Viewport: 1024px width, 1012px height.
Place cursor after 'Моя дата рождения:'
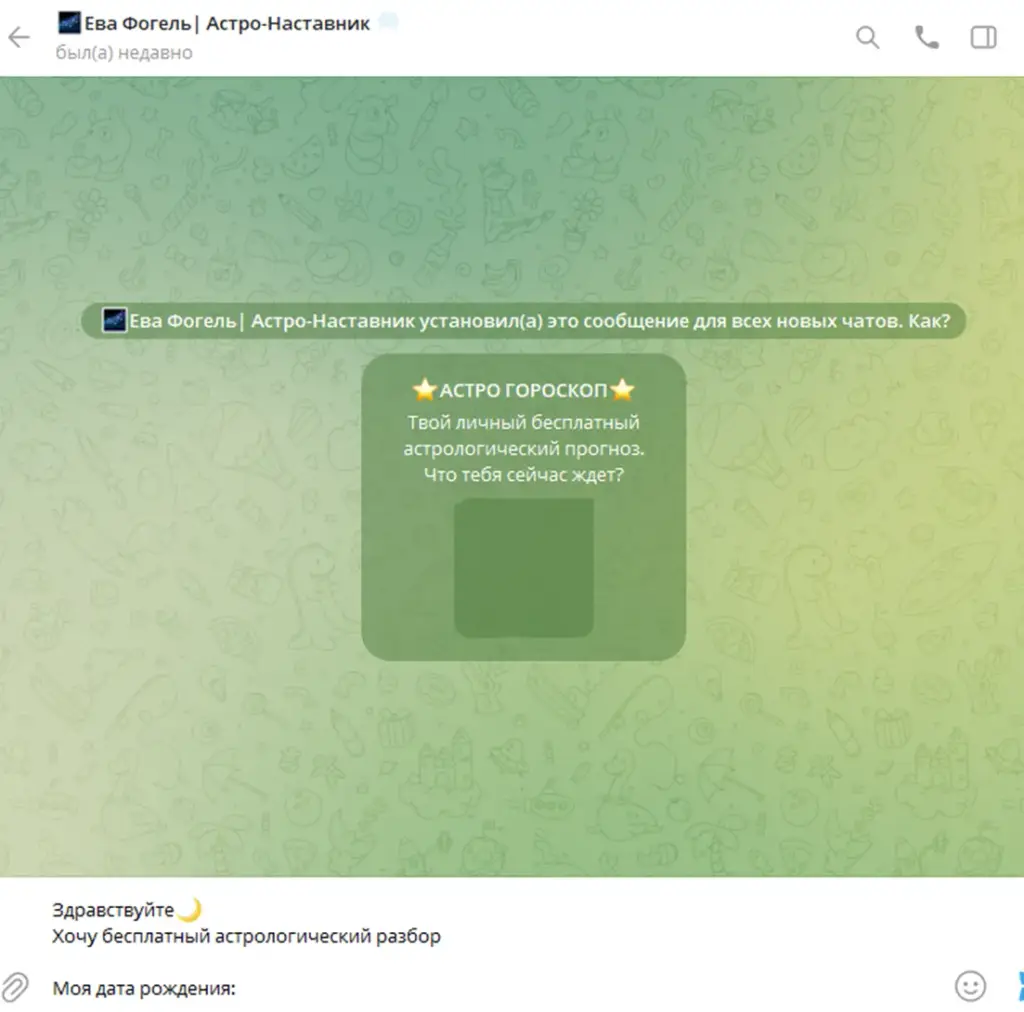(x=238, y=988)
